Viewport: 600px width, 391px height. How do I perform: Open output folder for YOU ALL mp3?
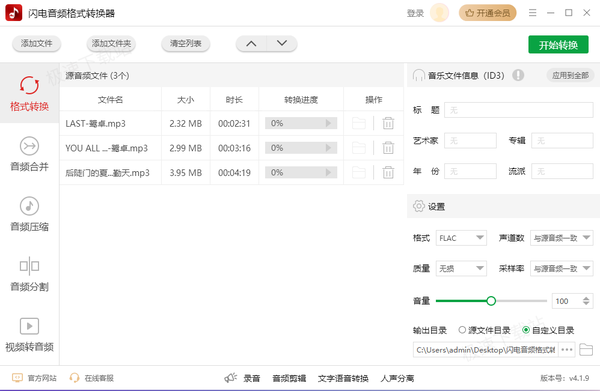click(359, 148)
